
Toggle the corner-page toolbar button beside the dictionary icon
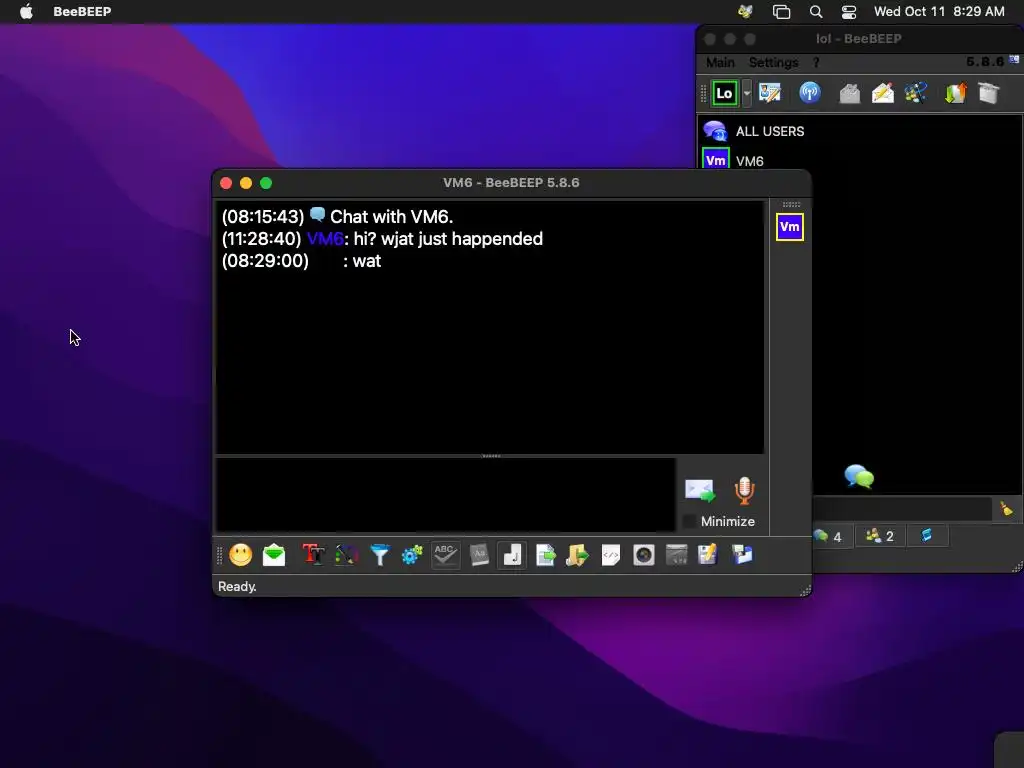[512, 555]
